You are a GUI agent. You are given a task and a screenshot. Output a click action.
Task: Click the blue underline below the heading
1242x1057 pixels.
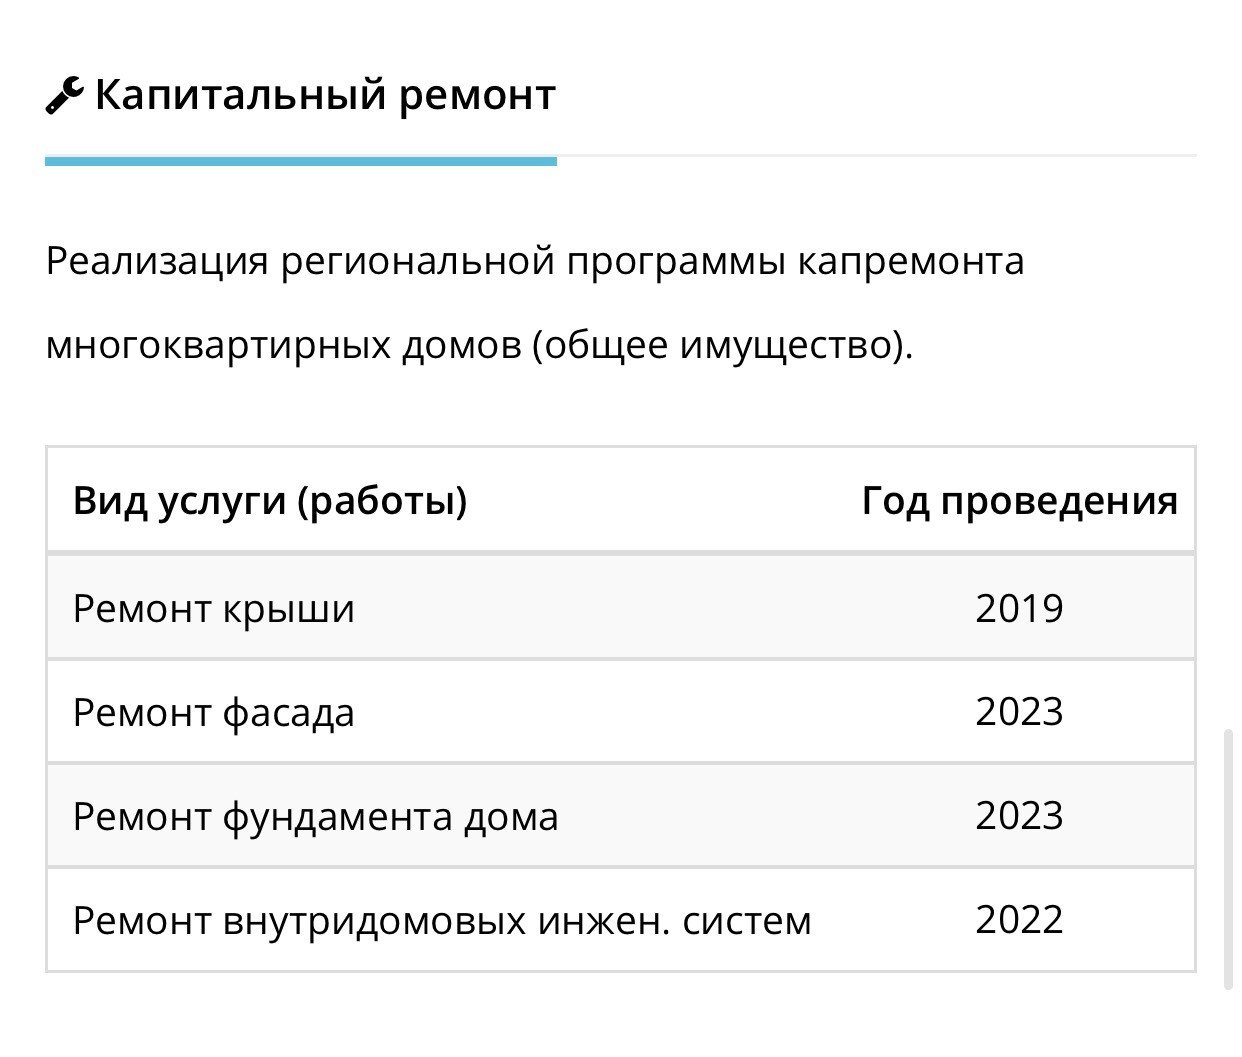pos(300,160)
